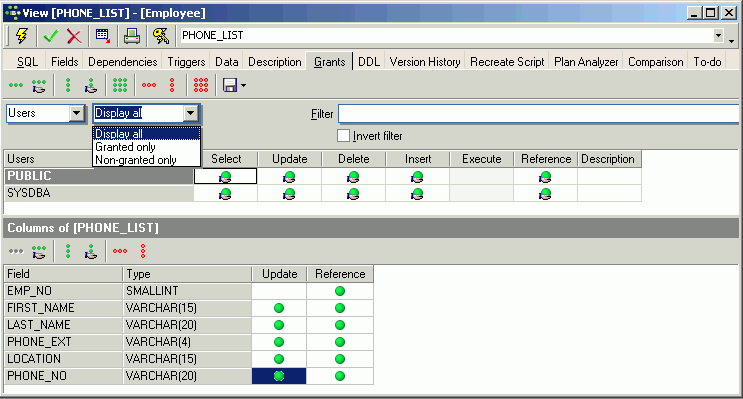Open the DDL tab
The image size is (743, 399).
click(x=369, y=62)
